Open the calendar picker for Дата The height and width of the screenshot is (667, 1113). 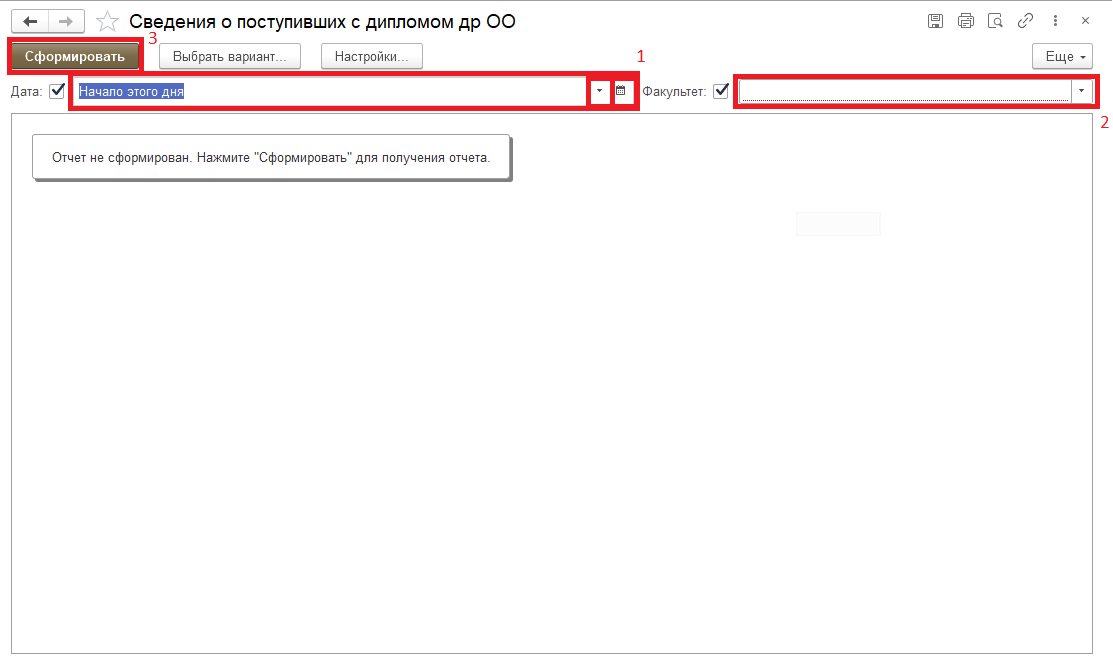click(621, 91)
